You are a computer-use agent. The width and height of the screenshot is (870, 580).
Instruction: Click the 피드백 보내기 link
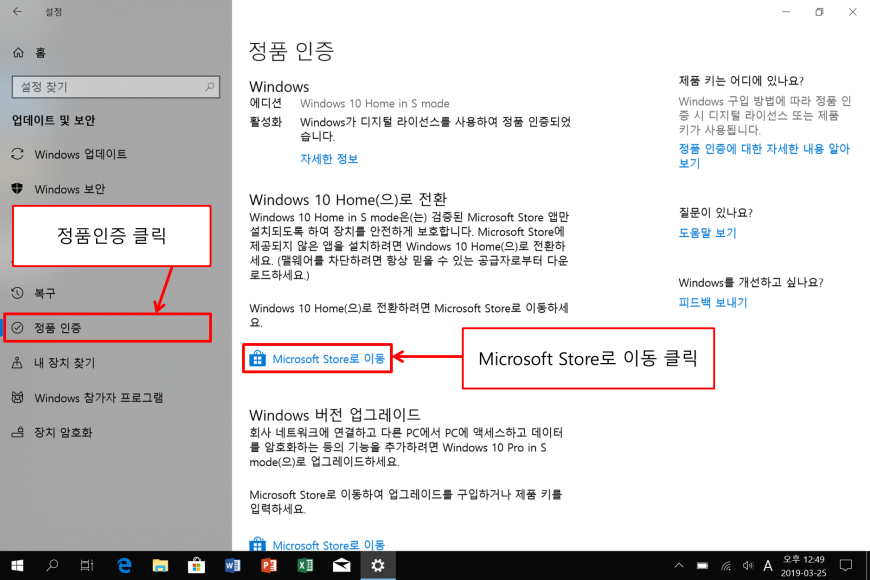click(713, 303)
